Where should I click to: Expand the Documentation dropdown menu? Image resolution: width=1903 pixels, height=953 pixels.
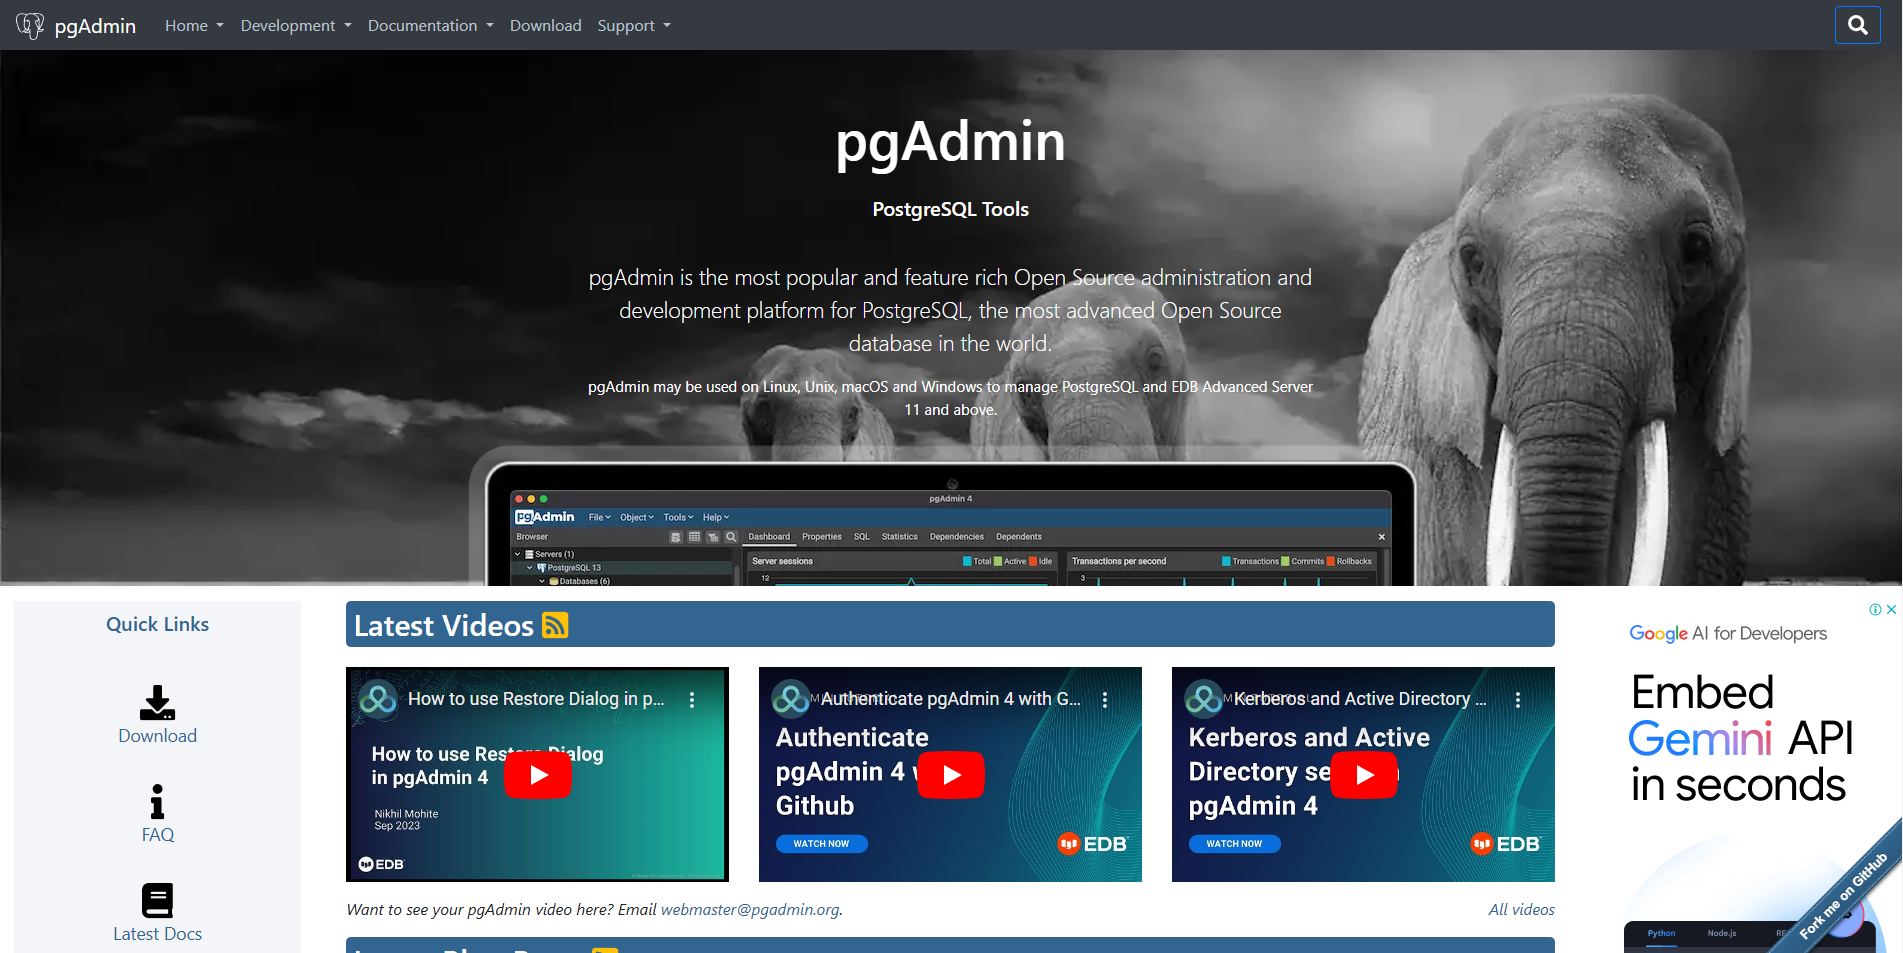[x=430, y=25]
